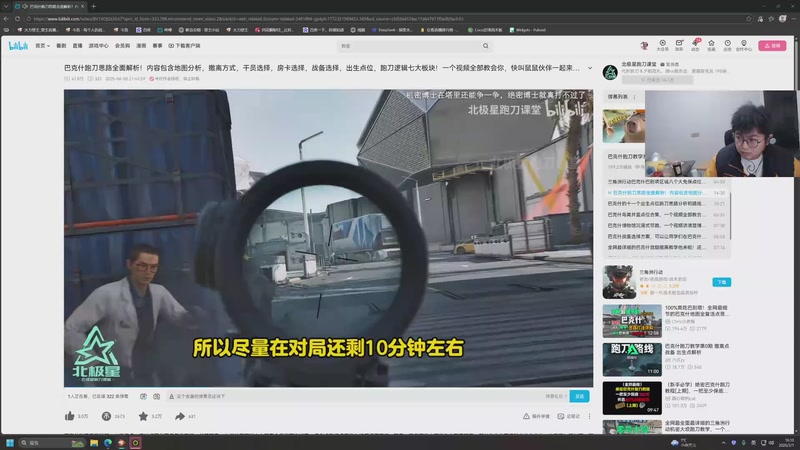800x450 pixels.
Task: Select playlist item 巴克什博物馆沉浸式带跑
Action: (666, 226)
